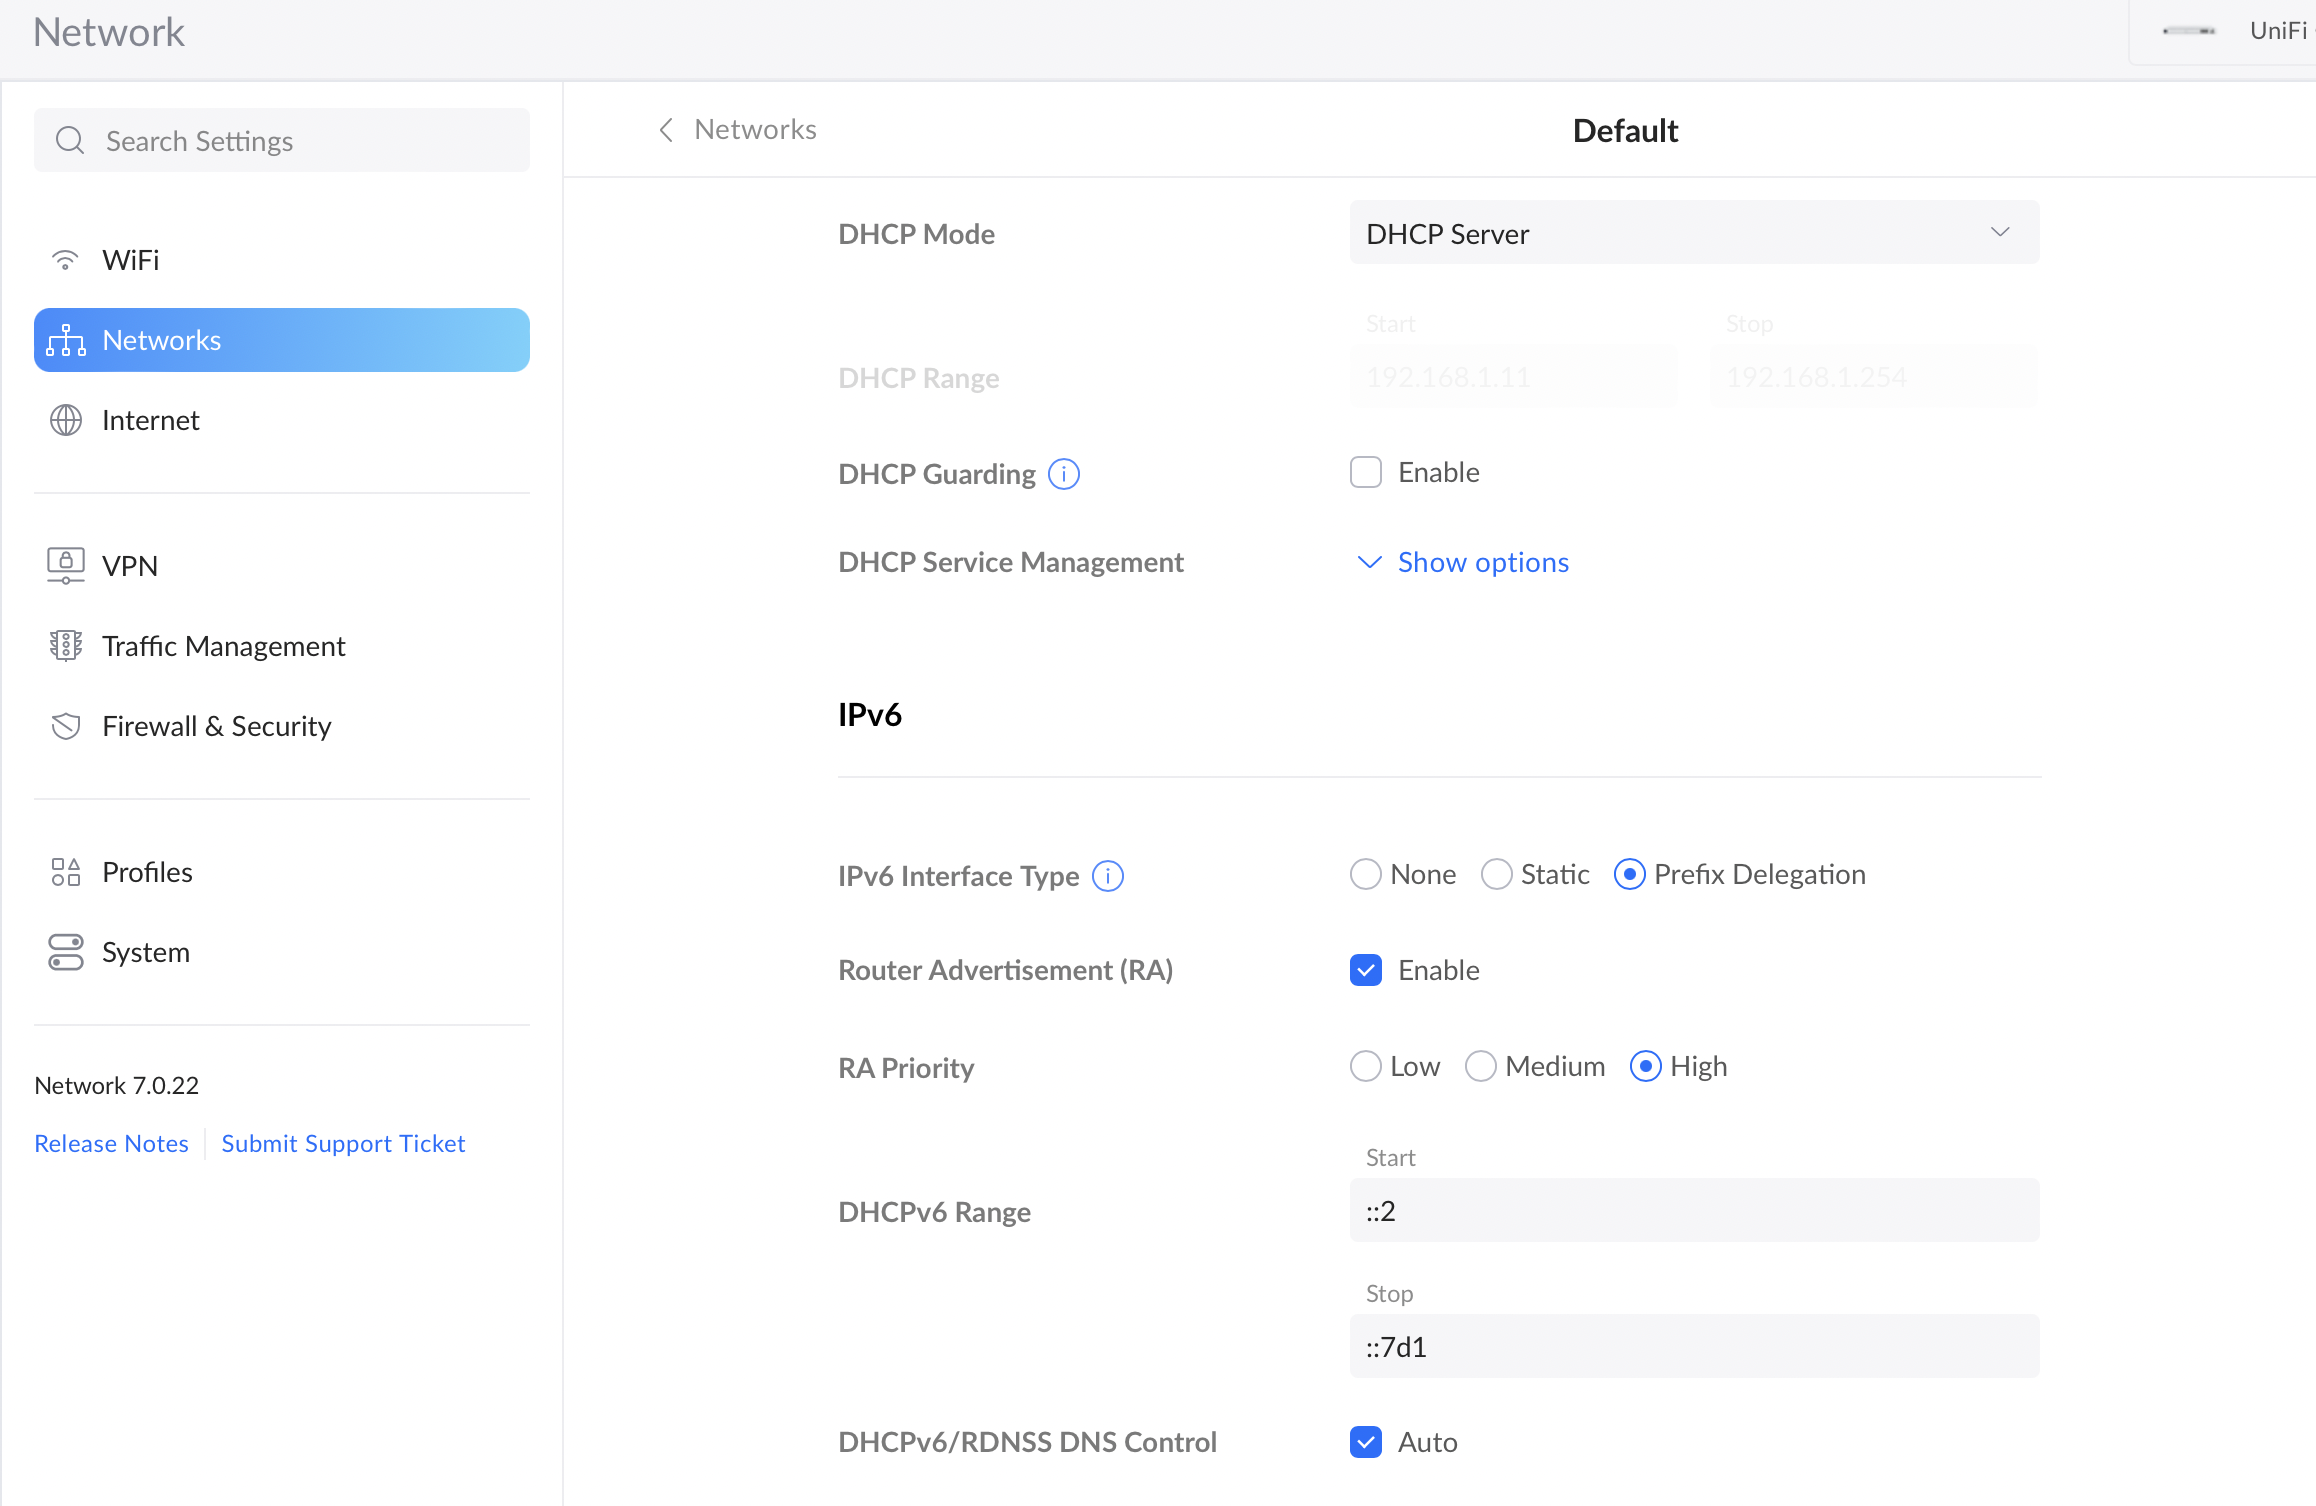Image resolution: width=2316 pixels, height=1506 pixels.
Task: Open DHCP Guarding info tooltip icon
Action: click(1064, 474)
